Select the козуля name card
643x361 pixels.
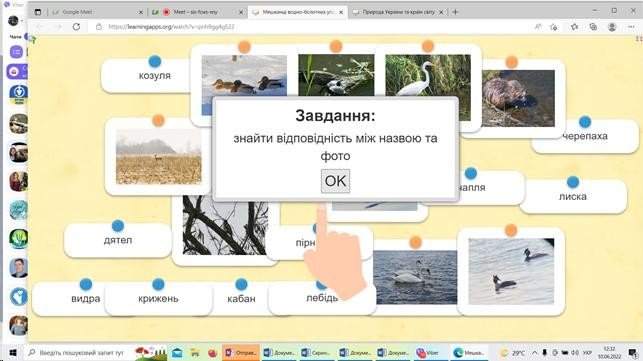point(154,76)
